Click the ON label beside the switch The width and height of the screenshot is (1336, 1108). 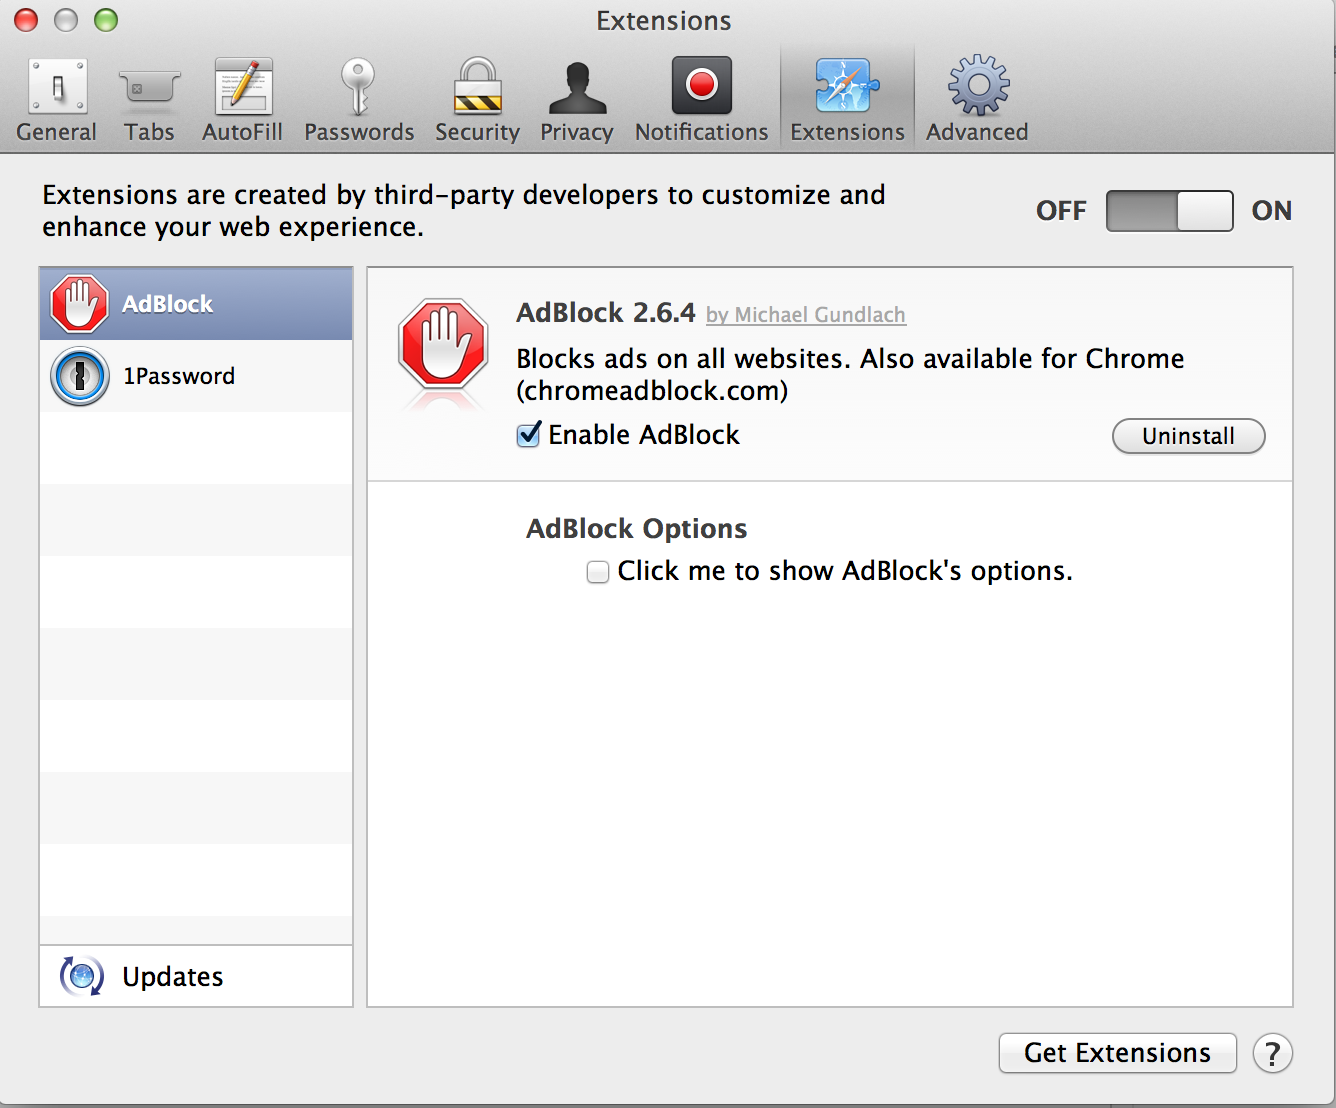pos(1272,211)
